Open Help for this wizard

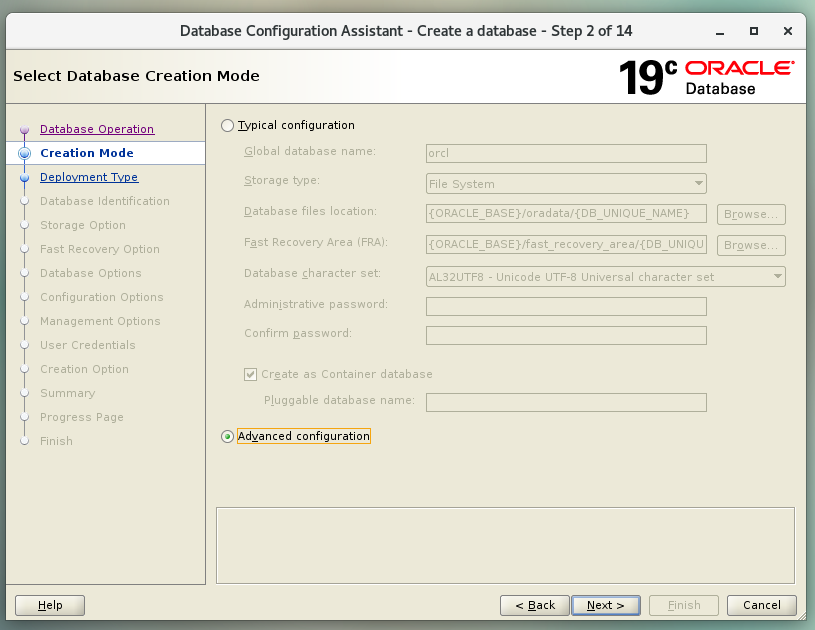[x=50, y=605]
